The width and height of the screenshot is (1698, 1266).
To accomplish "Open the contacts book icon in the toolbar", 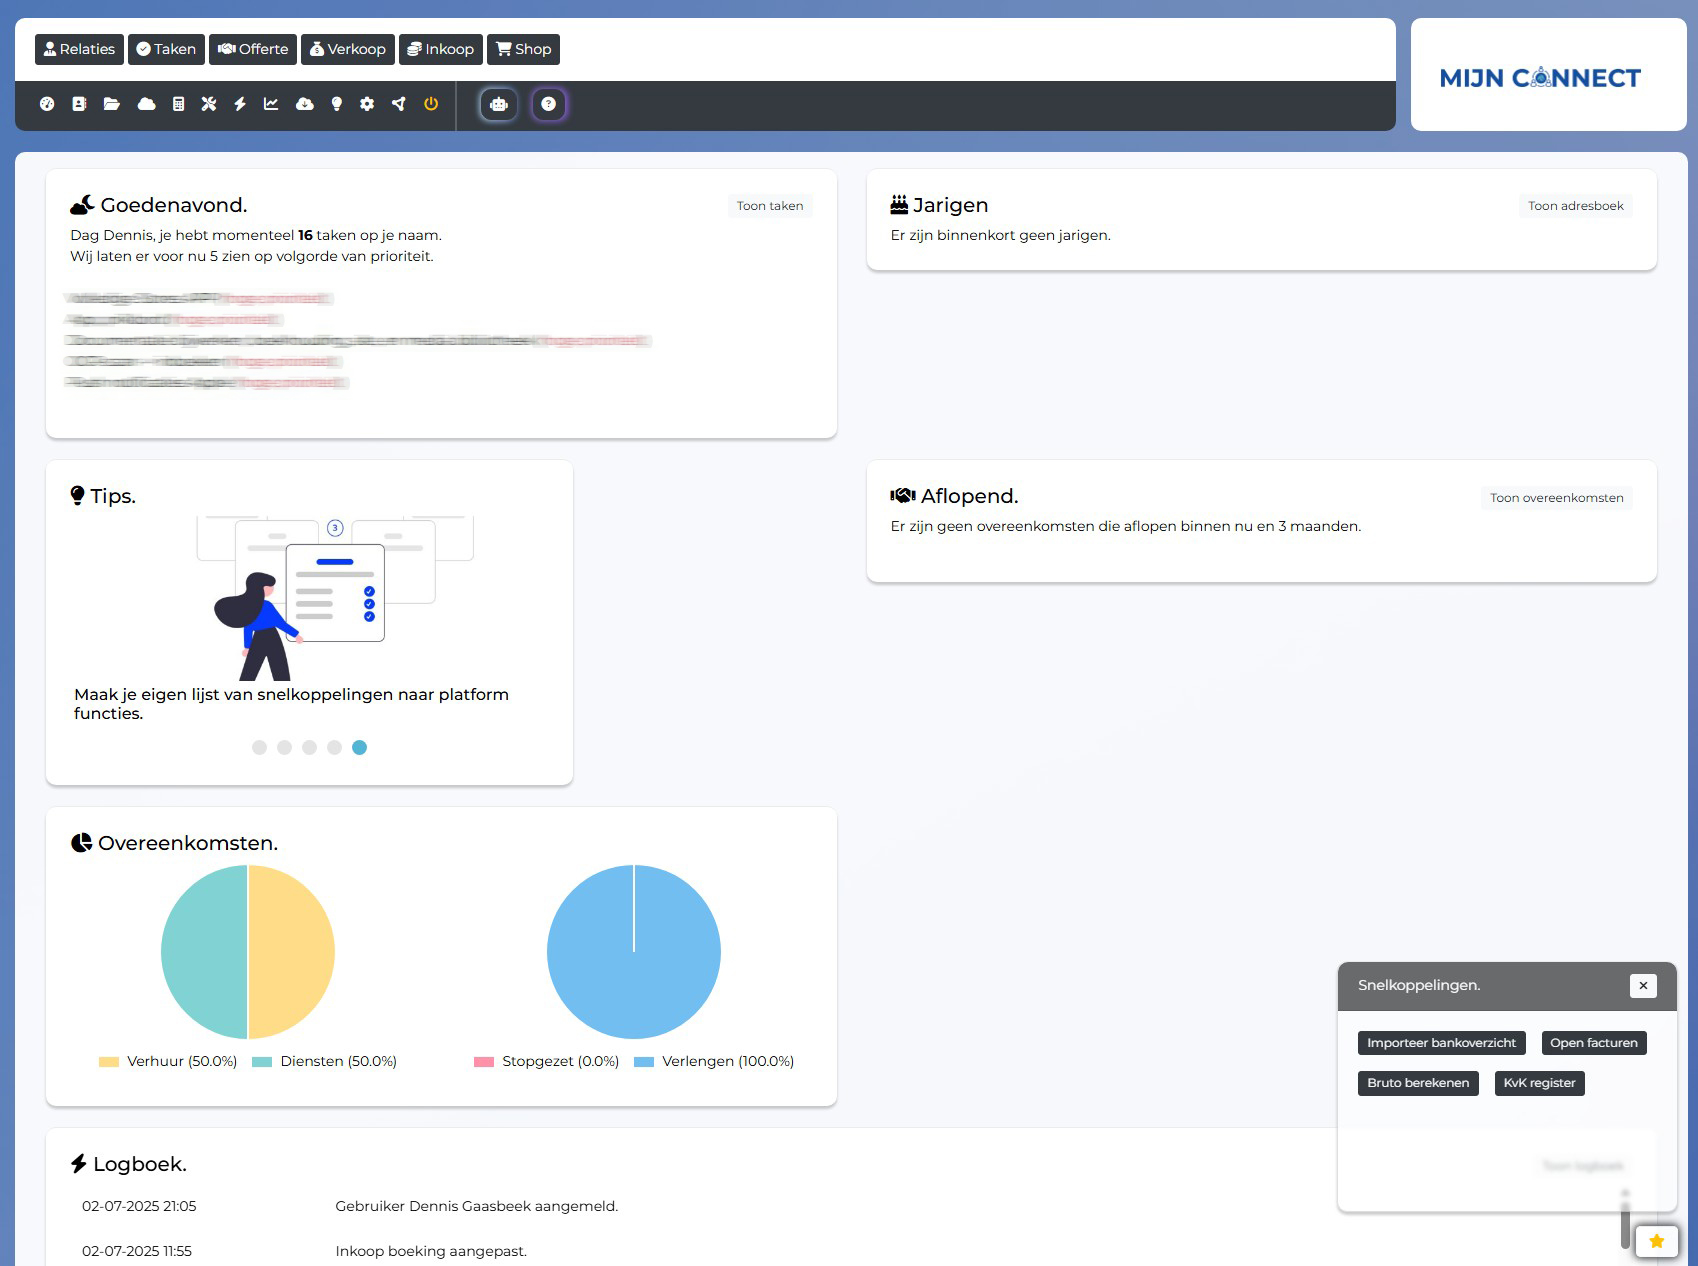I will click(79, 103).
